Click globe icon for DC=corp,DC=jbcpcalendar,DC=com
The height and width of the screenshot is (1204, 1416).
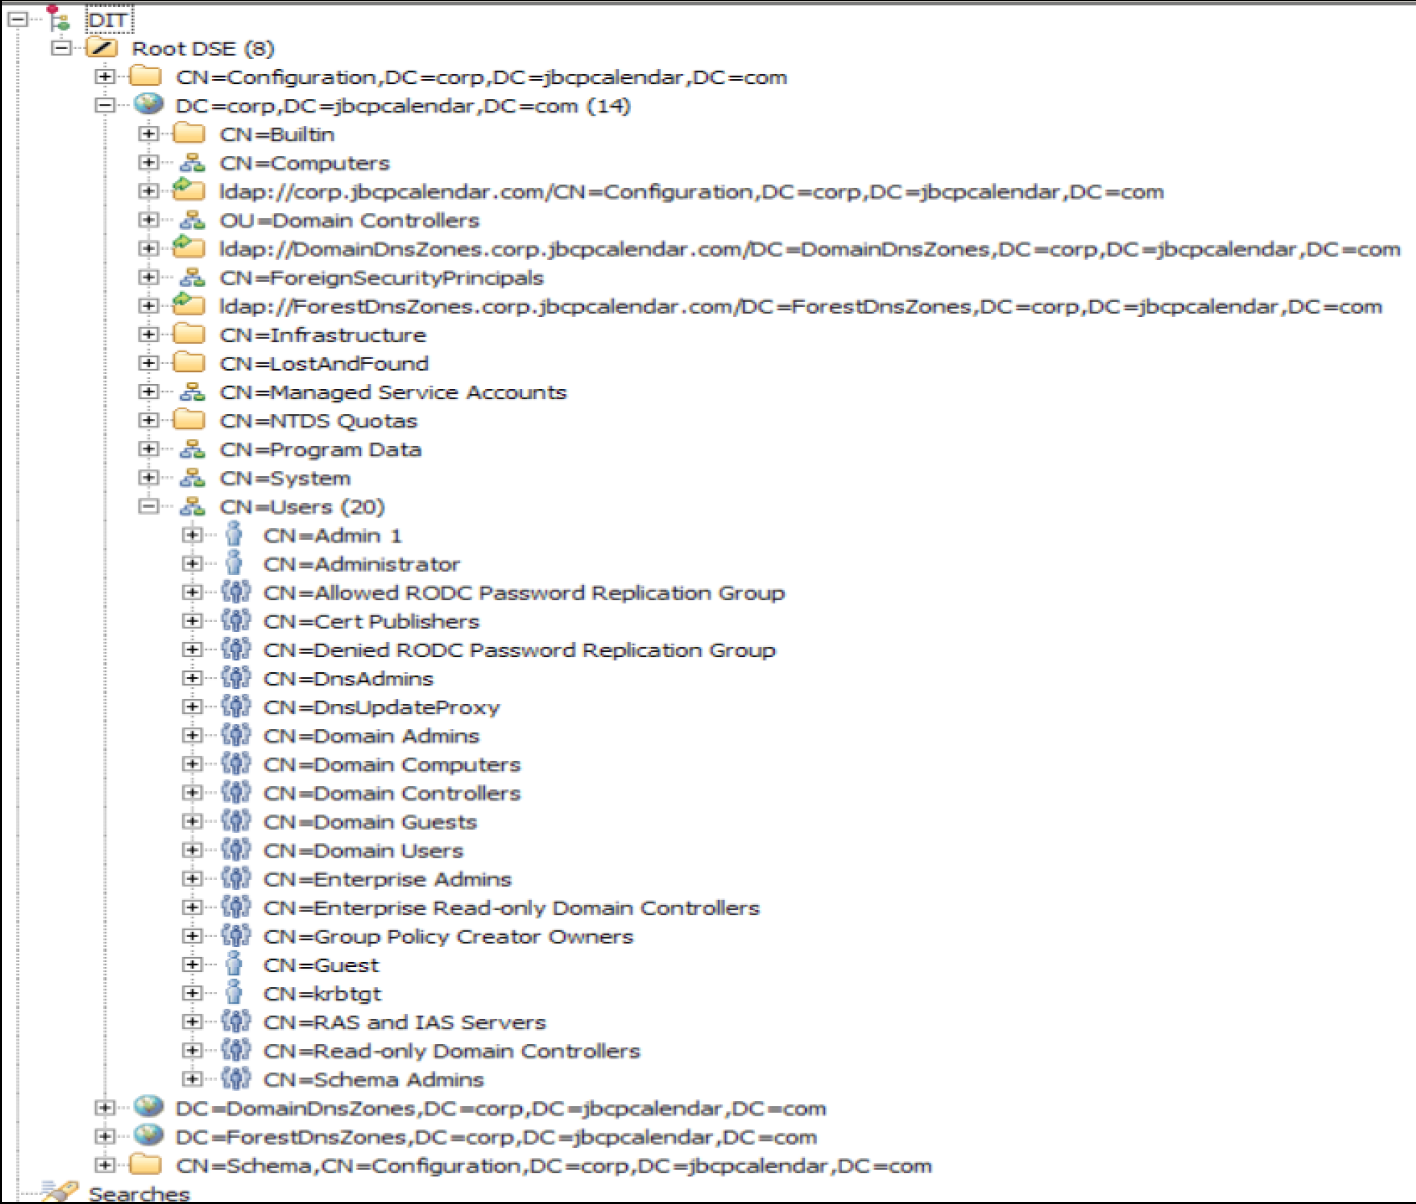(147, 104)
